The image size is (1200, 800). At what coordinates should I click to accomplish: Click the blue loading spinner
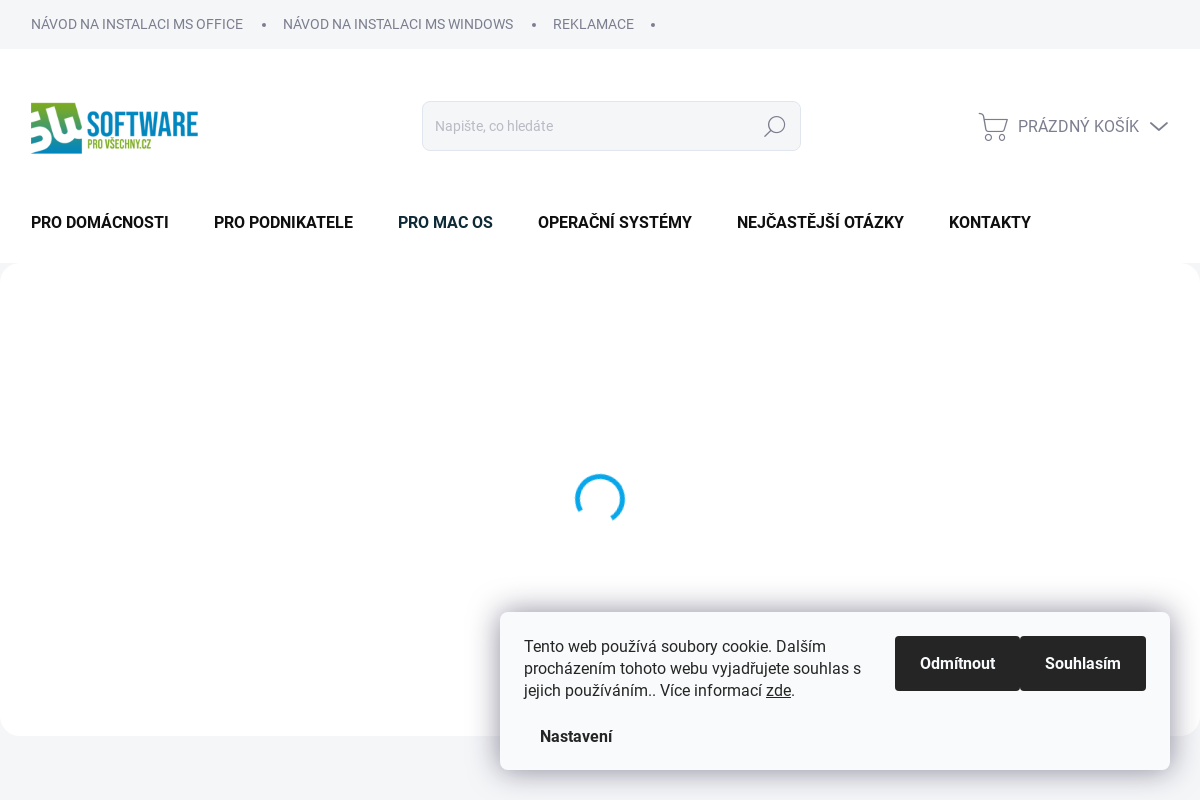pos(600,499)
